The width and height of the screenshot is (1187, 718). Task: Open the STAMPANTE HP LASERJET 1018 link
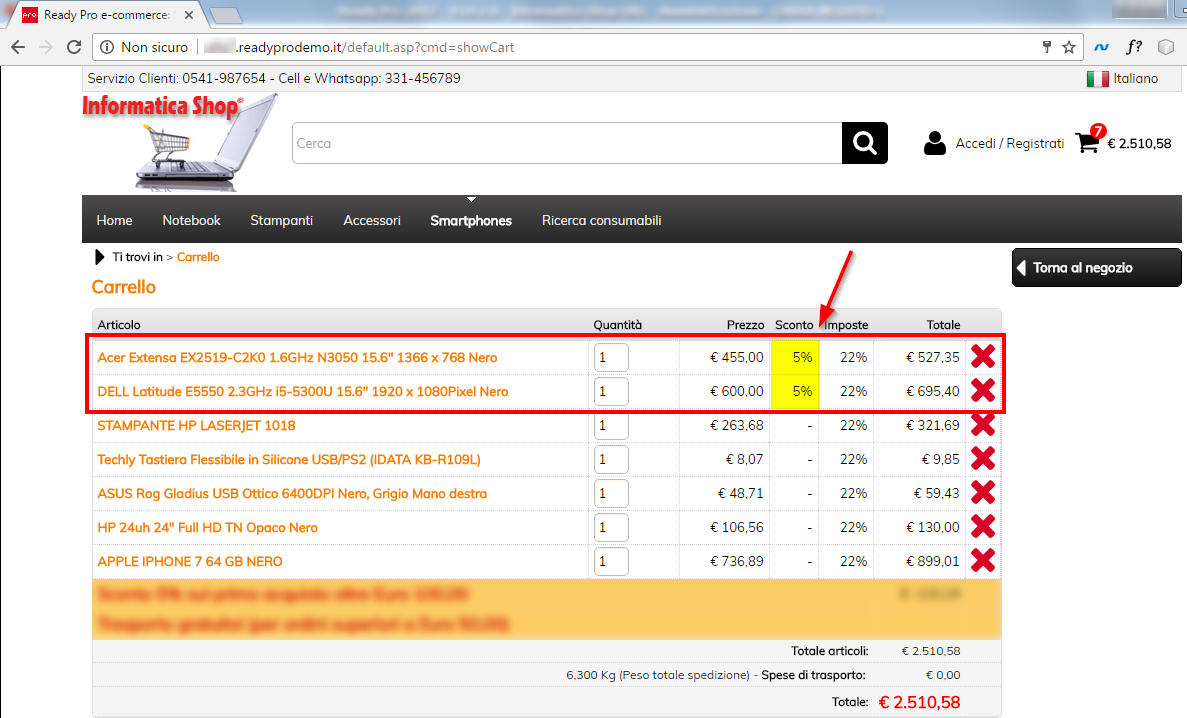click(196, 426)
